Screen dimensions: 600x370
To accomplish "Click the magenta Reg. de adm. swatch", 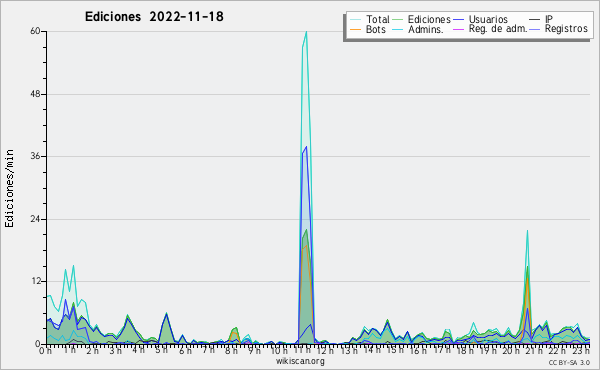I will [x=458, y=29].
